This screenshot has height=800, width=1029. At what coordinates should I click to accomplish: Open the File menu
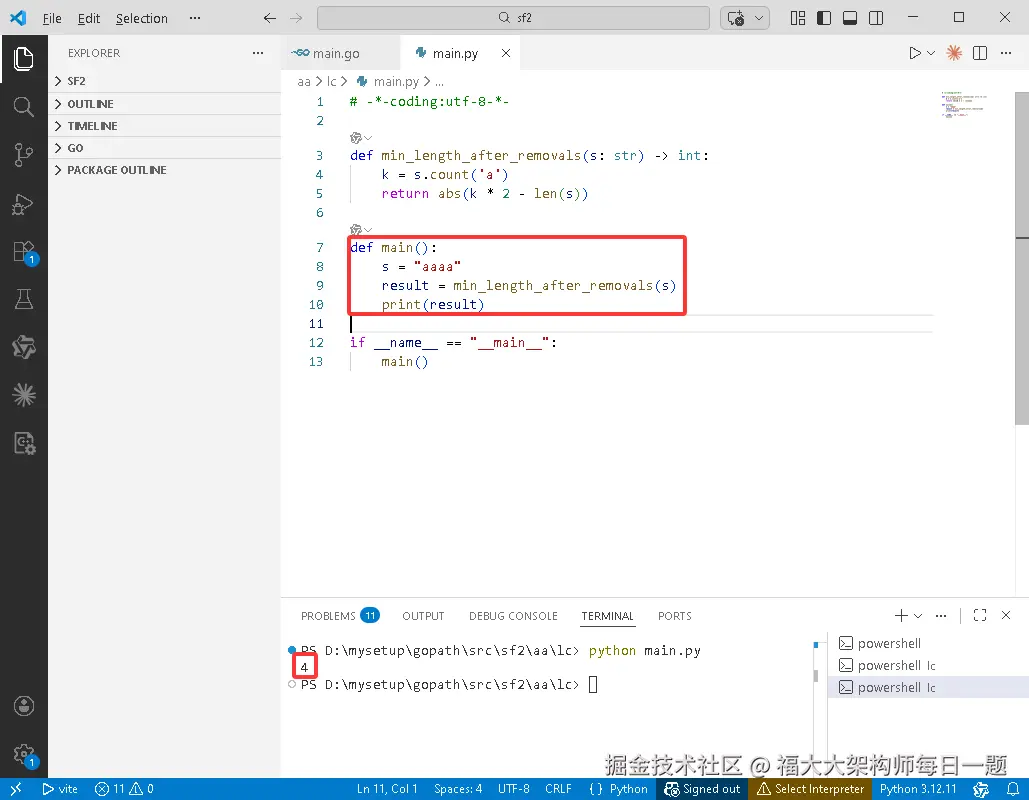(52, 18)
